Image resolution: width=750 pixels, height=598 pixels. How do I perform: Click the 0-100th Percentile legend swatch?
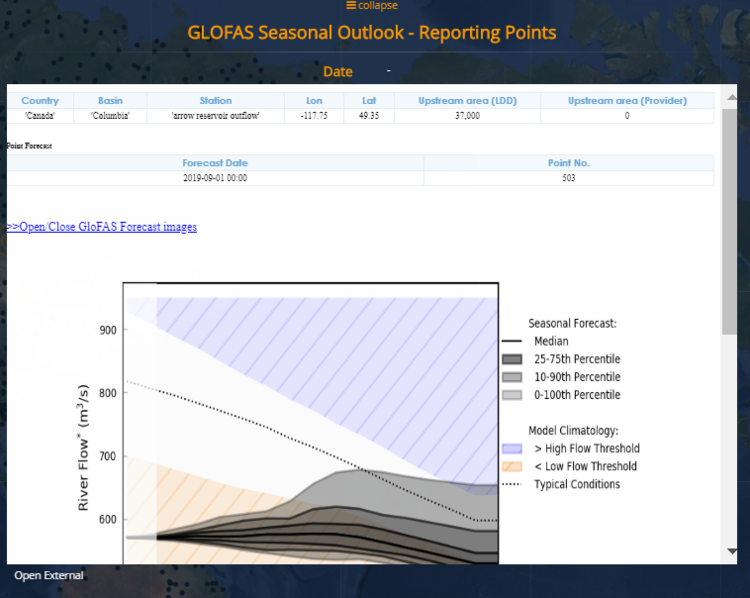(x=512, y=395)
